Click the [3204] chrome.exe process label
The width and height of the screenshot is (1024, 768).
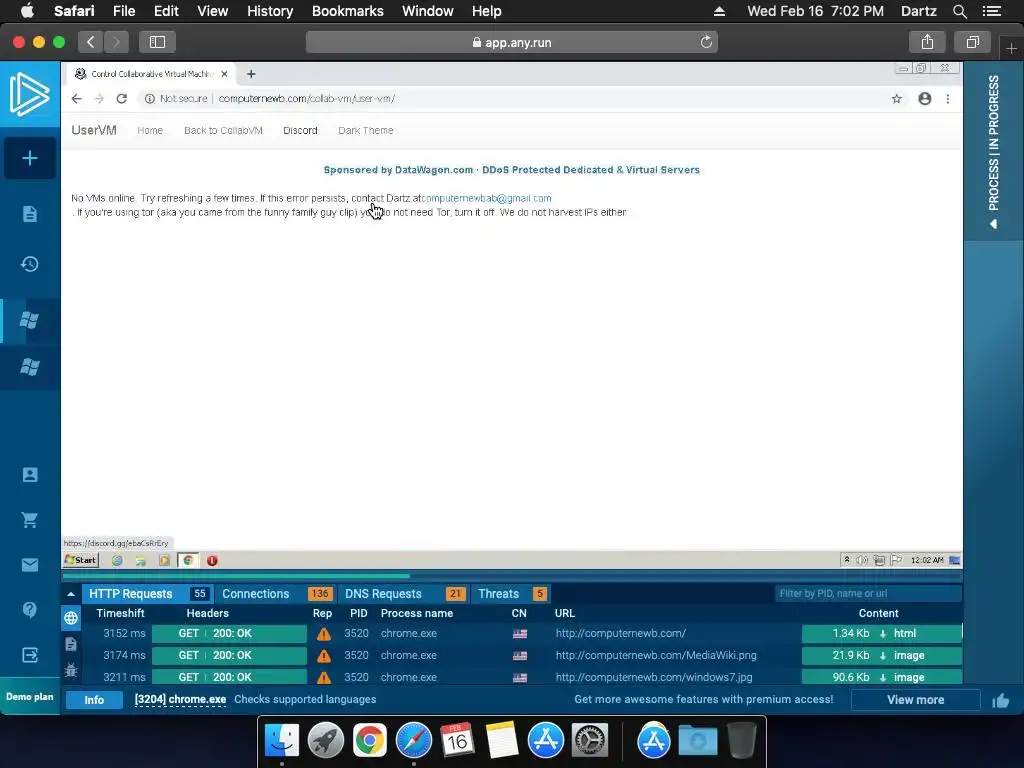(180, 699)
